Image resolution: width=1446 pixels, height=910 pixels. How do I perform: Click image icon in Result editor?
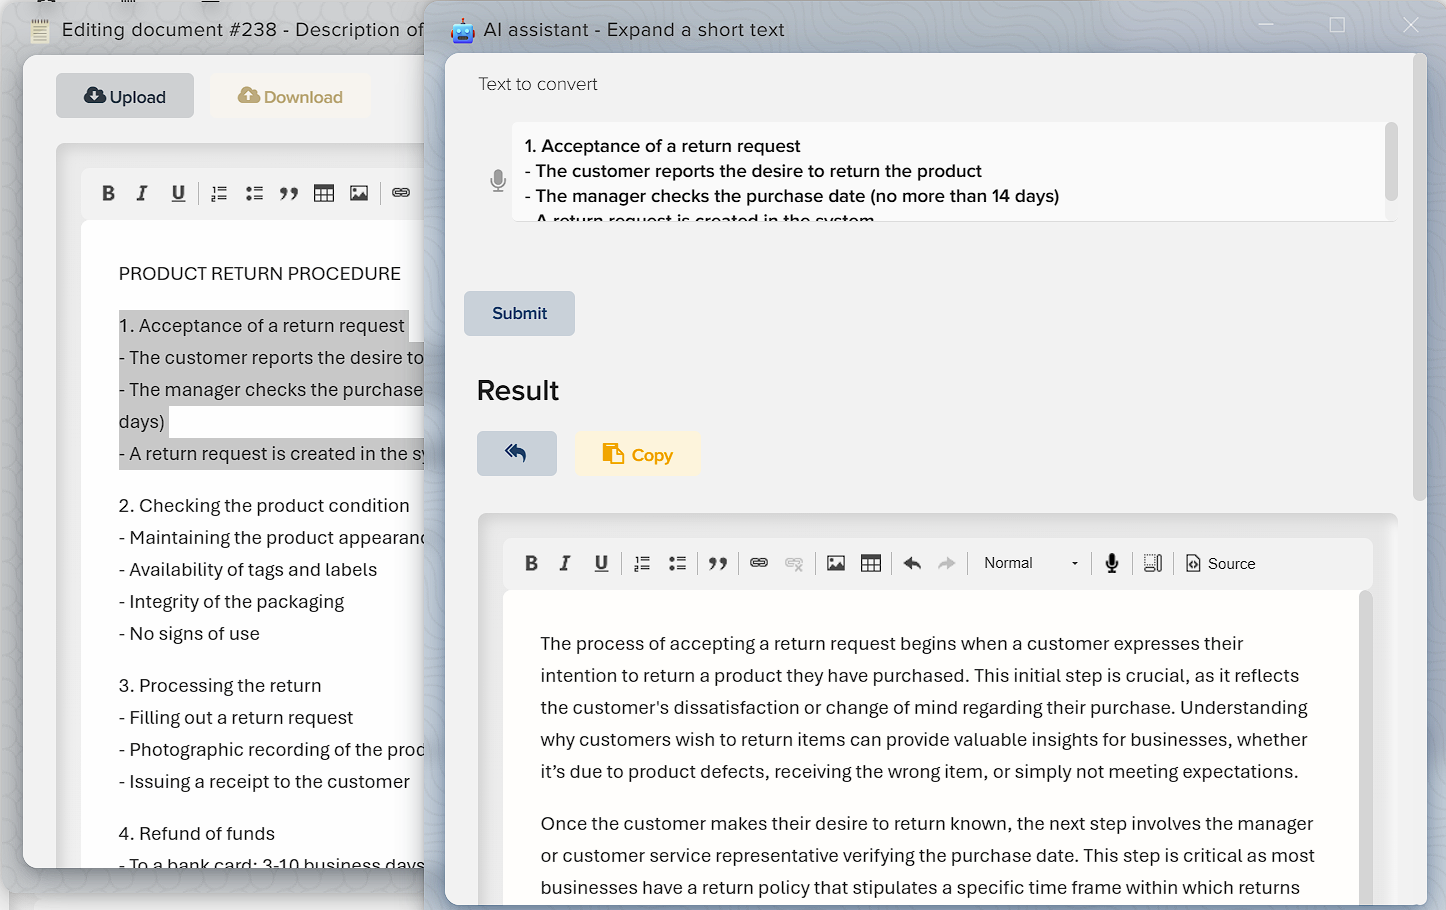tap(836, 564)
